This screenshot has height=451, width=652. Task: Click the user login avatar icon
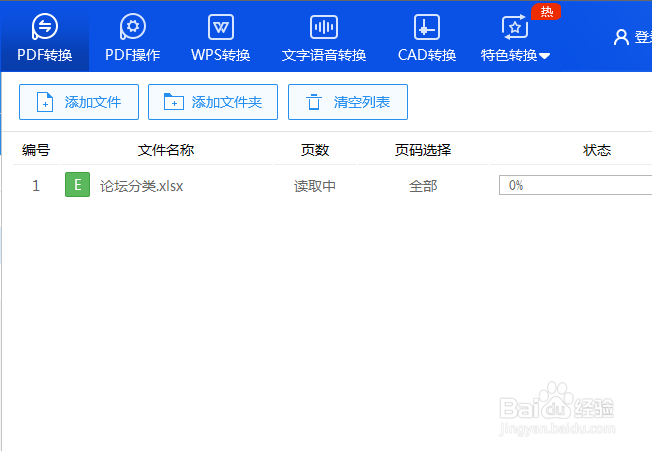pos(621,37)
